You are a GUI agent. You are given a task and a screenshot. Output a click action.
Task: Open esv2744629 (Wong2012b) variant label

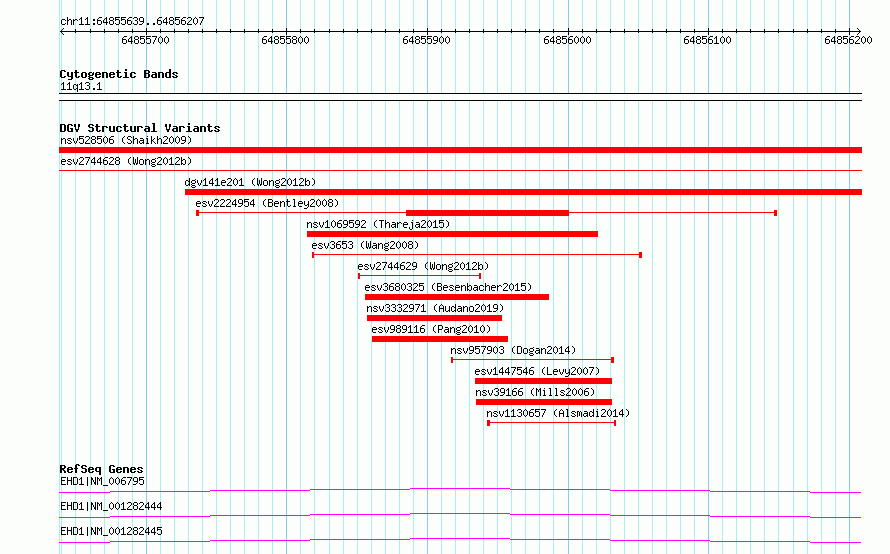(x=423, y=266)
